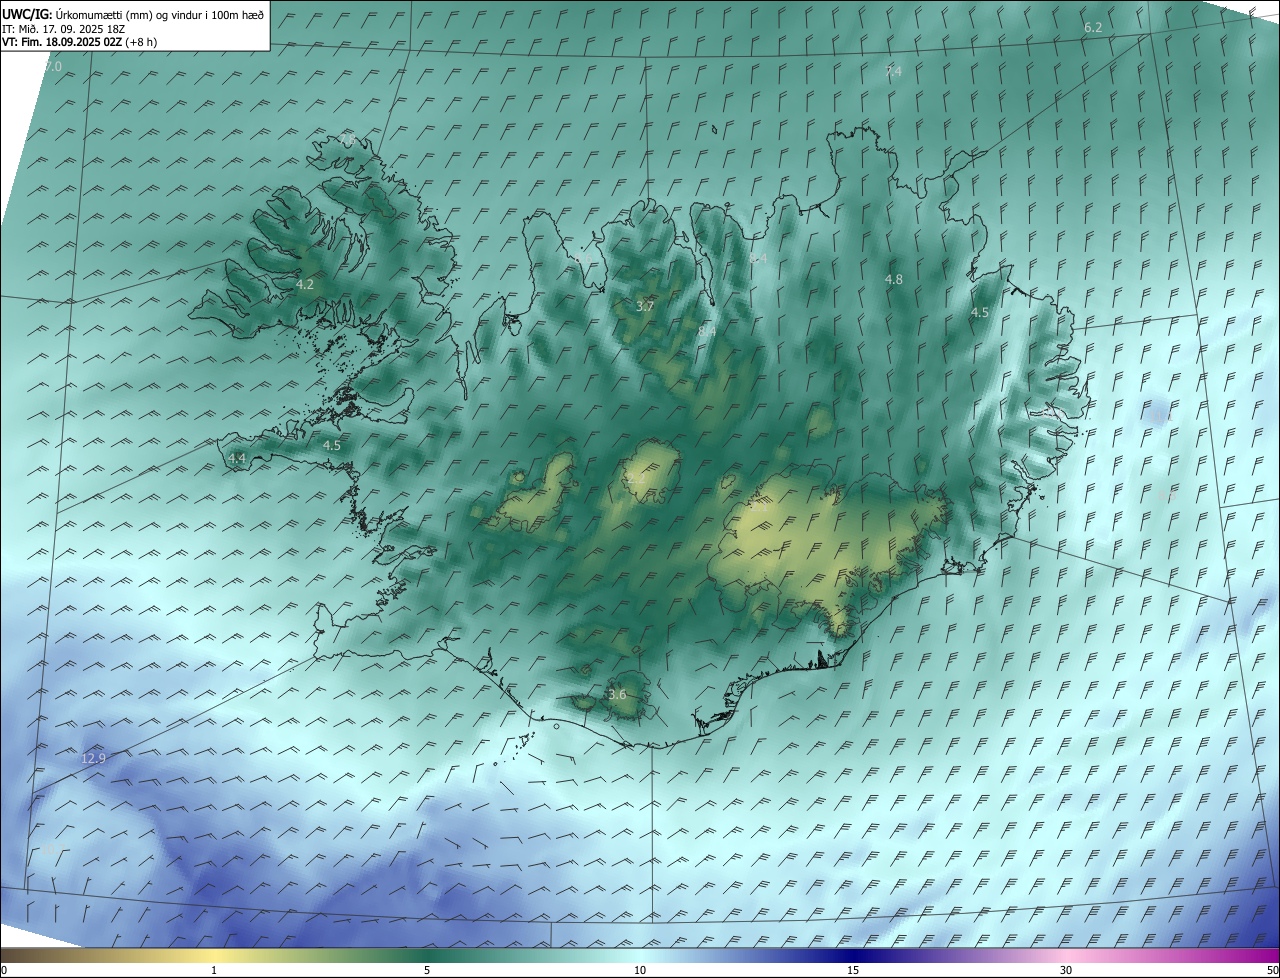
Task: Click the 0 tick label on the color scale
Action: [x=4, y=970]
